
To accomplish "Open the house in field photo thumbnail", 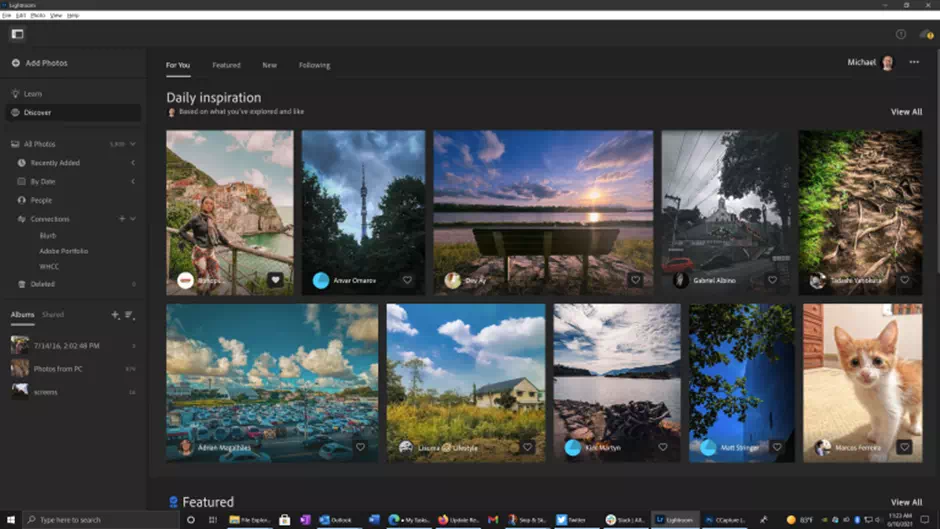I will coord(466,383).
